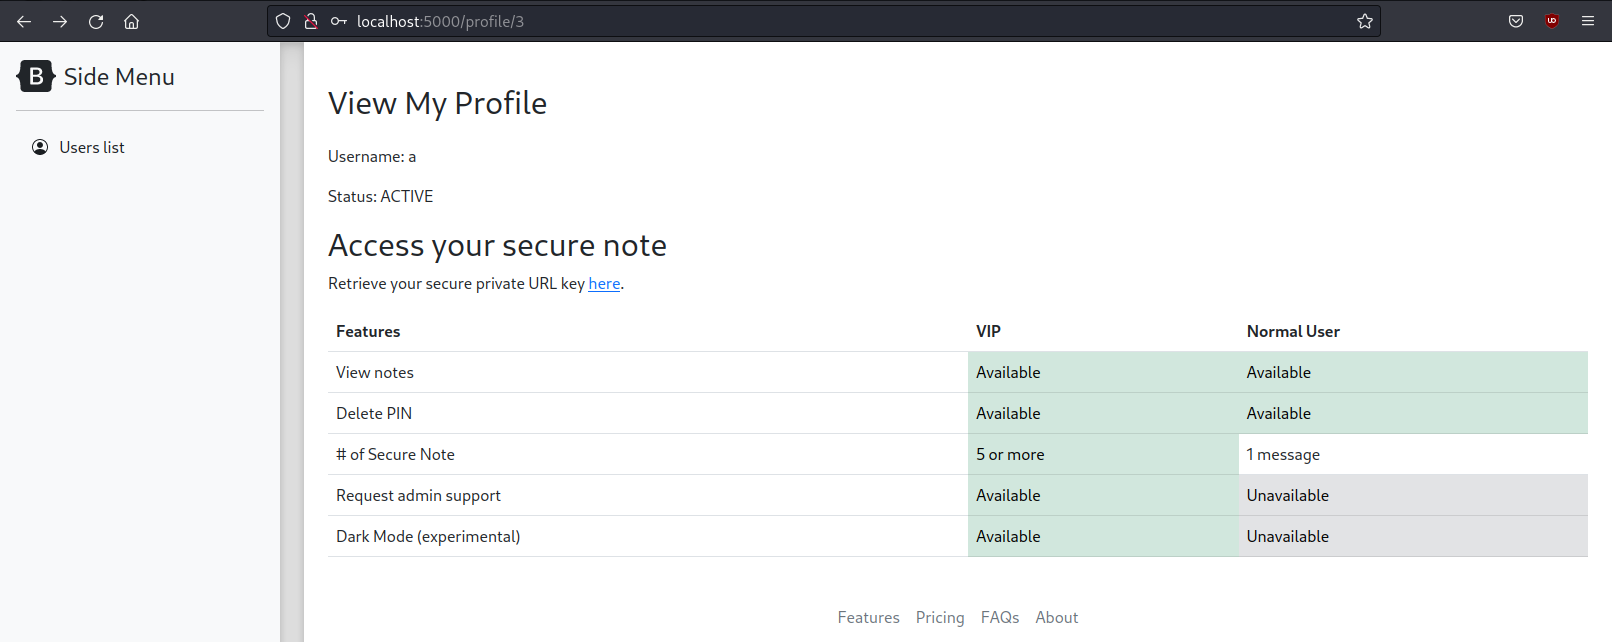Click Normal User Available in View notes row

coord(1413,372)
